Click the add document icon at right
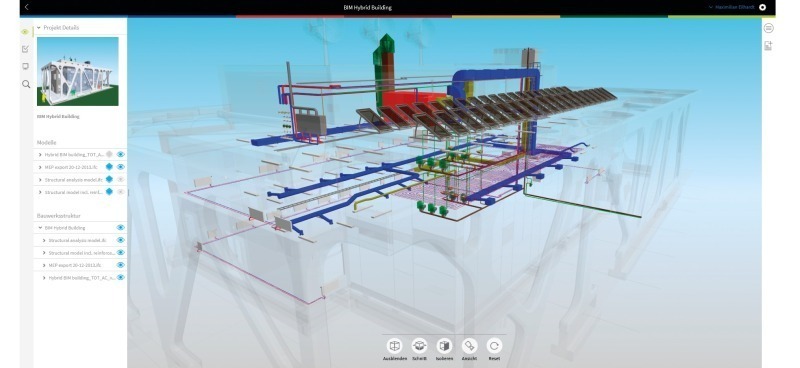This screenshot has height=368, width=800. pos(768,46)
